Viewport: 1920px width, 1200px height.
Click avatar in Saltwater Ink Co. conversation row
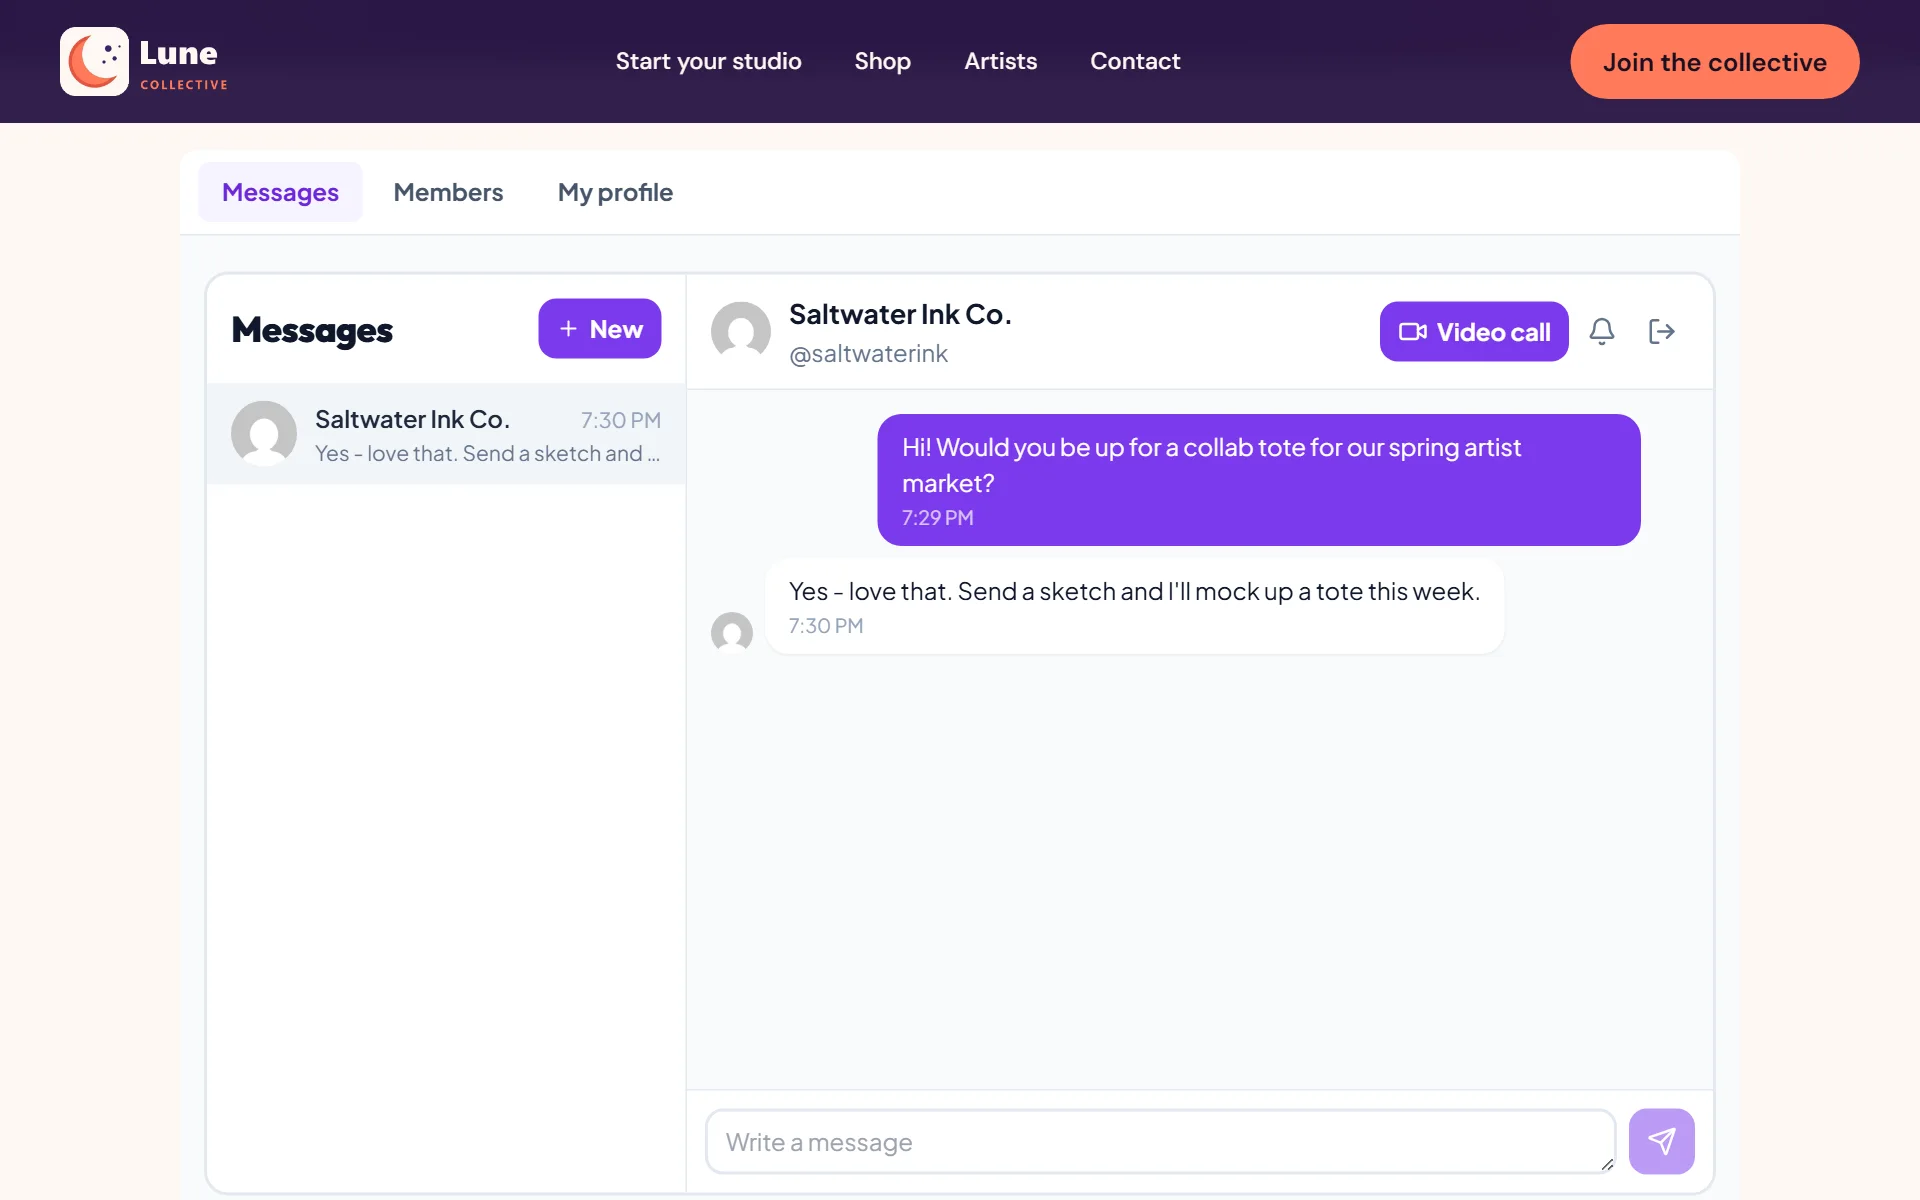(264, 434)
